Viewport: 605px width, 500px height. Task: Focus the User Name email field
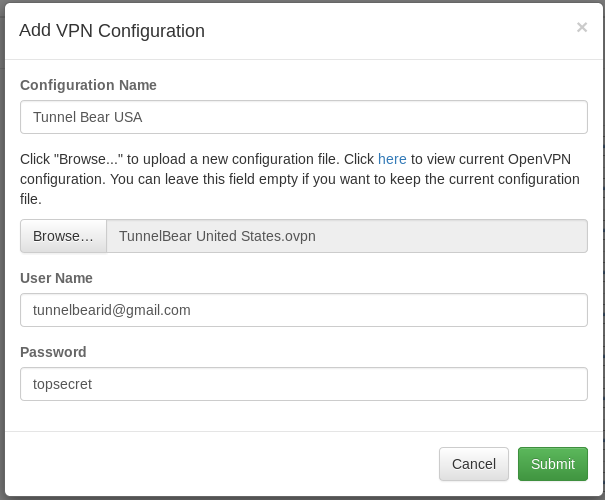(303, 310)
